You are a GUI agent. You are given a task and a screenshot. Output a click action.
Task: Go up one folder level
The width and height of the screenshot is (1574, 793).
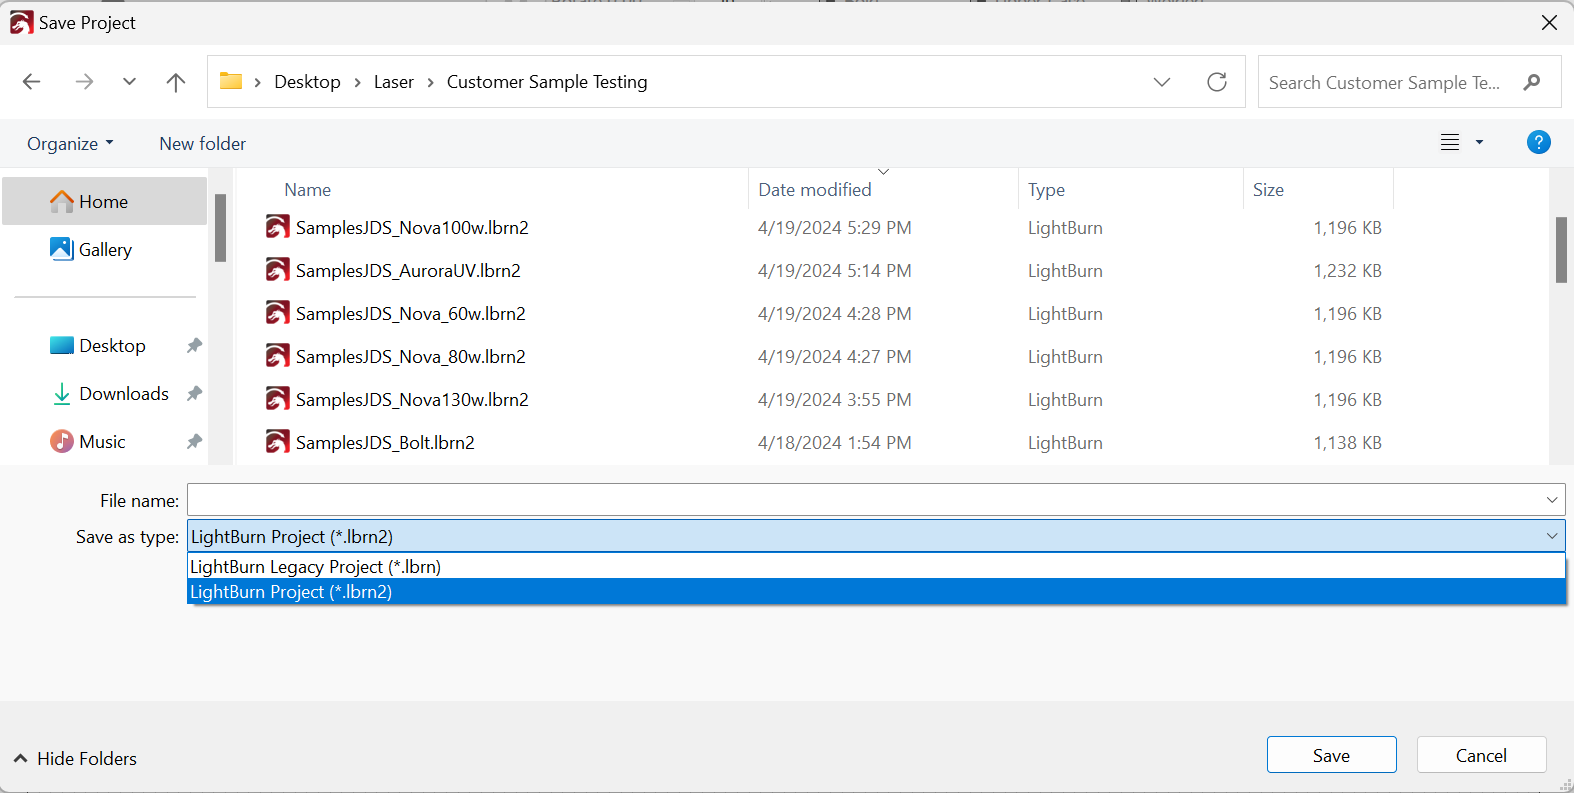(x=176, y=82)
